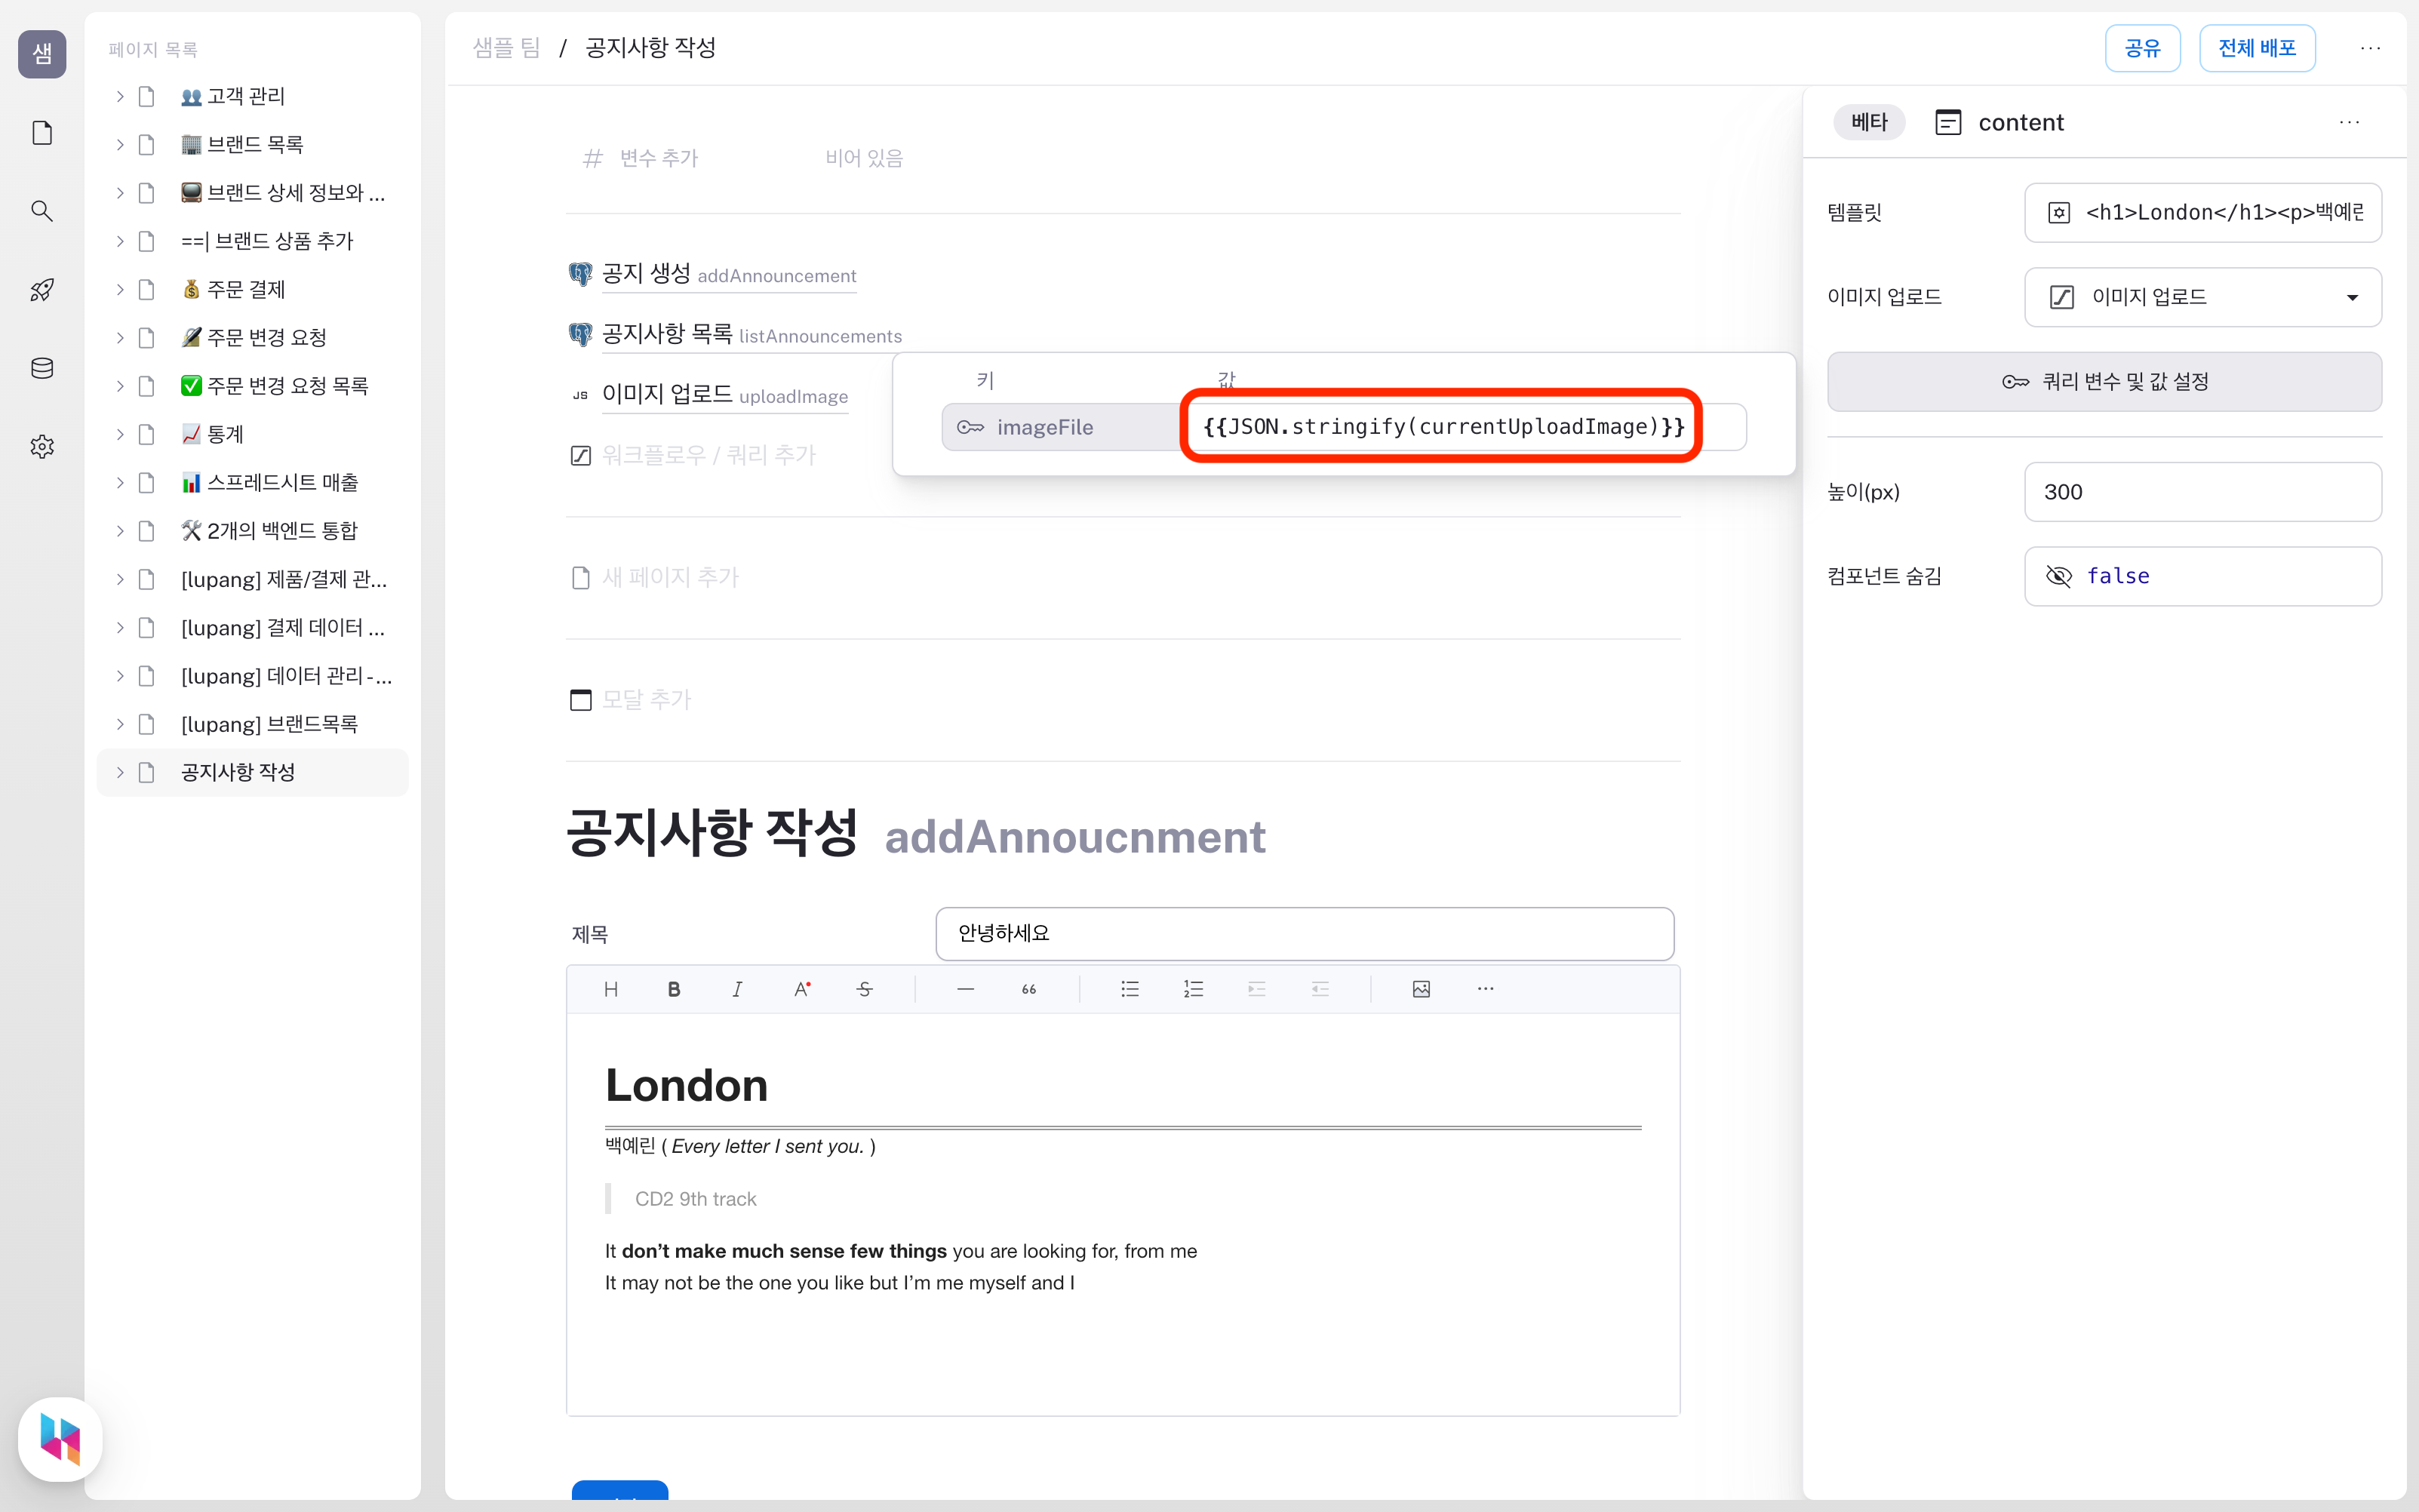
Task: Expand the 통계 page
Action: tap(120, 434)
